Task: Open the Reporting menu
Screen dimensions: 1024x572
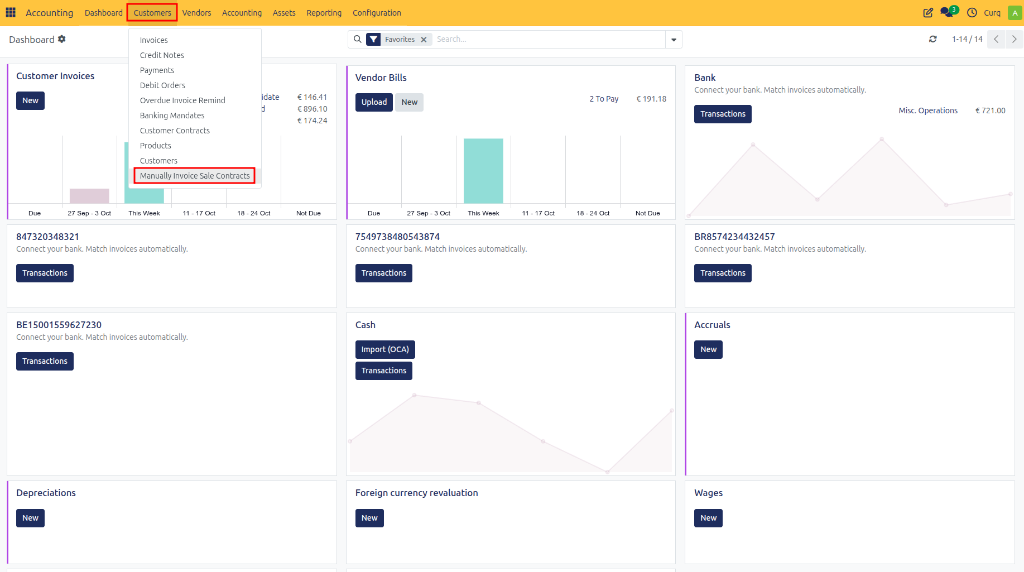Action: tap(324, 12)
